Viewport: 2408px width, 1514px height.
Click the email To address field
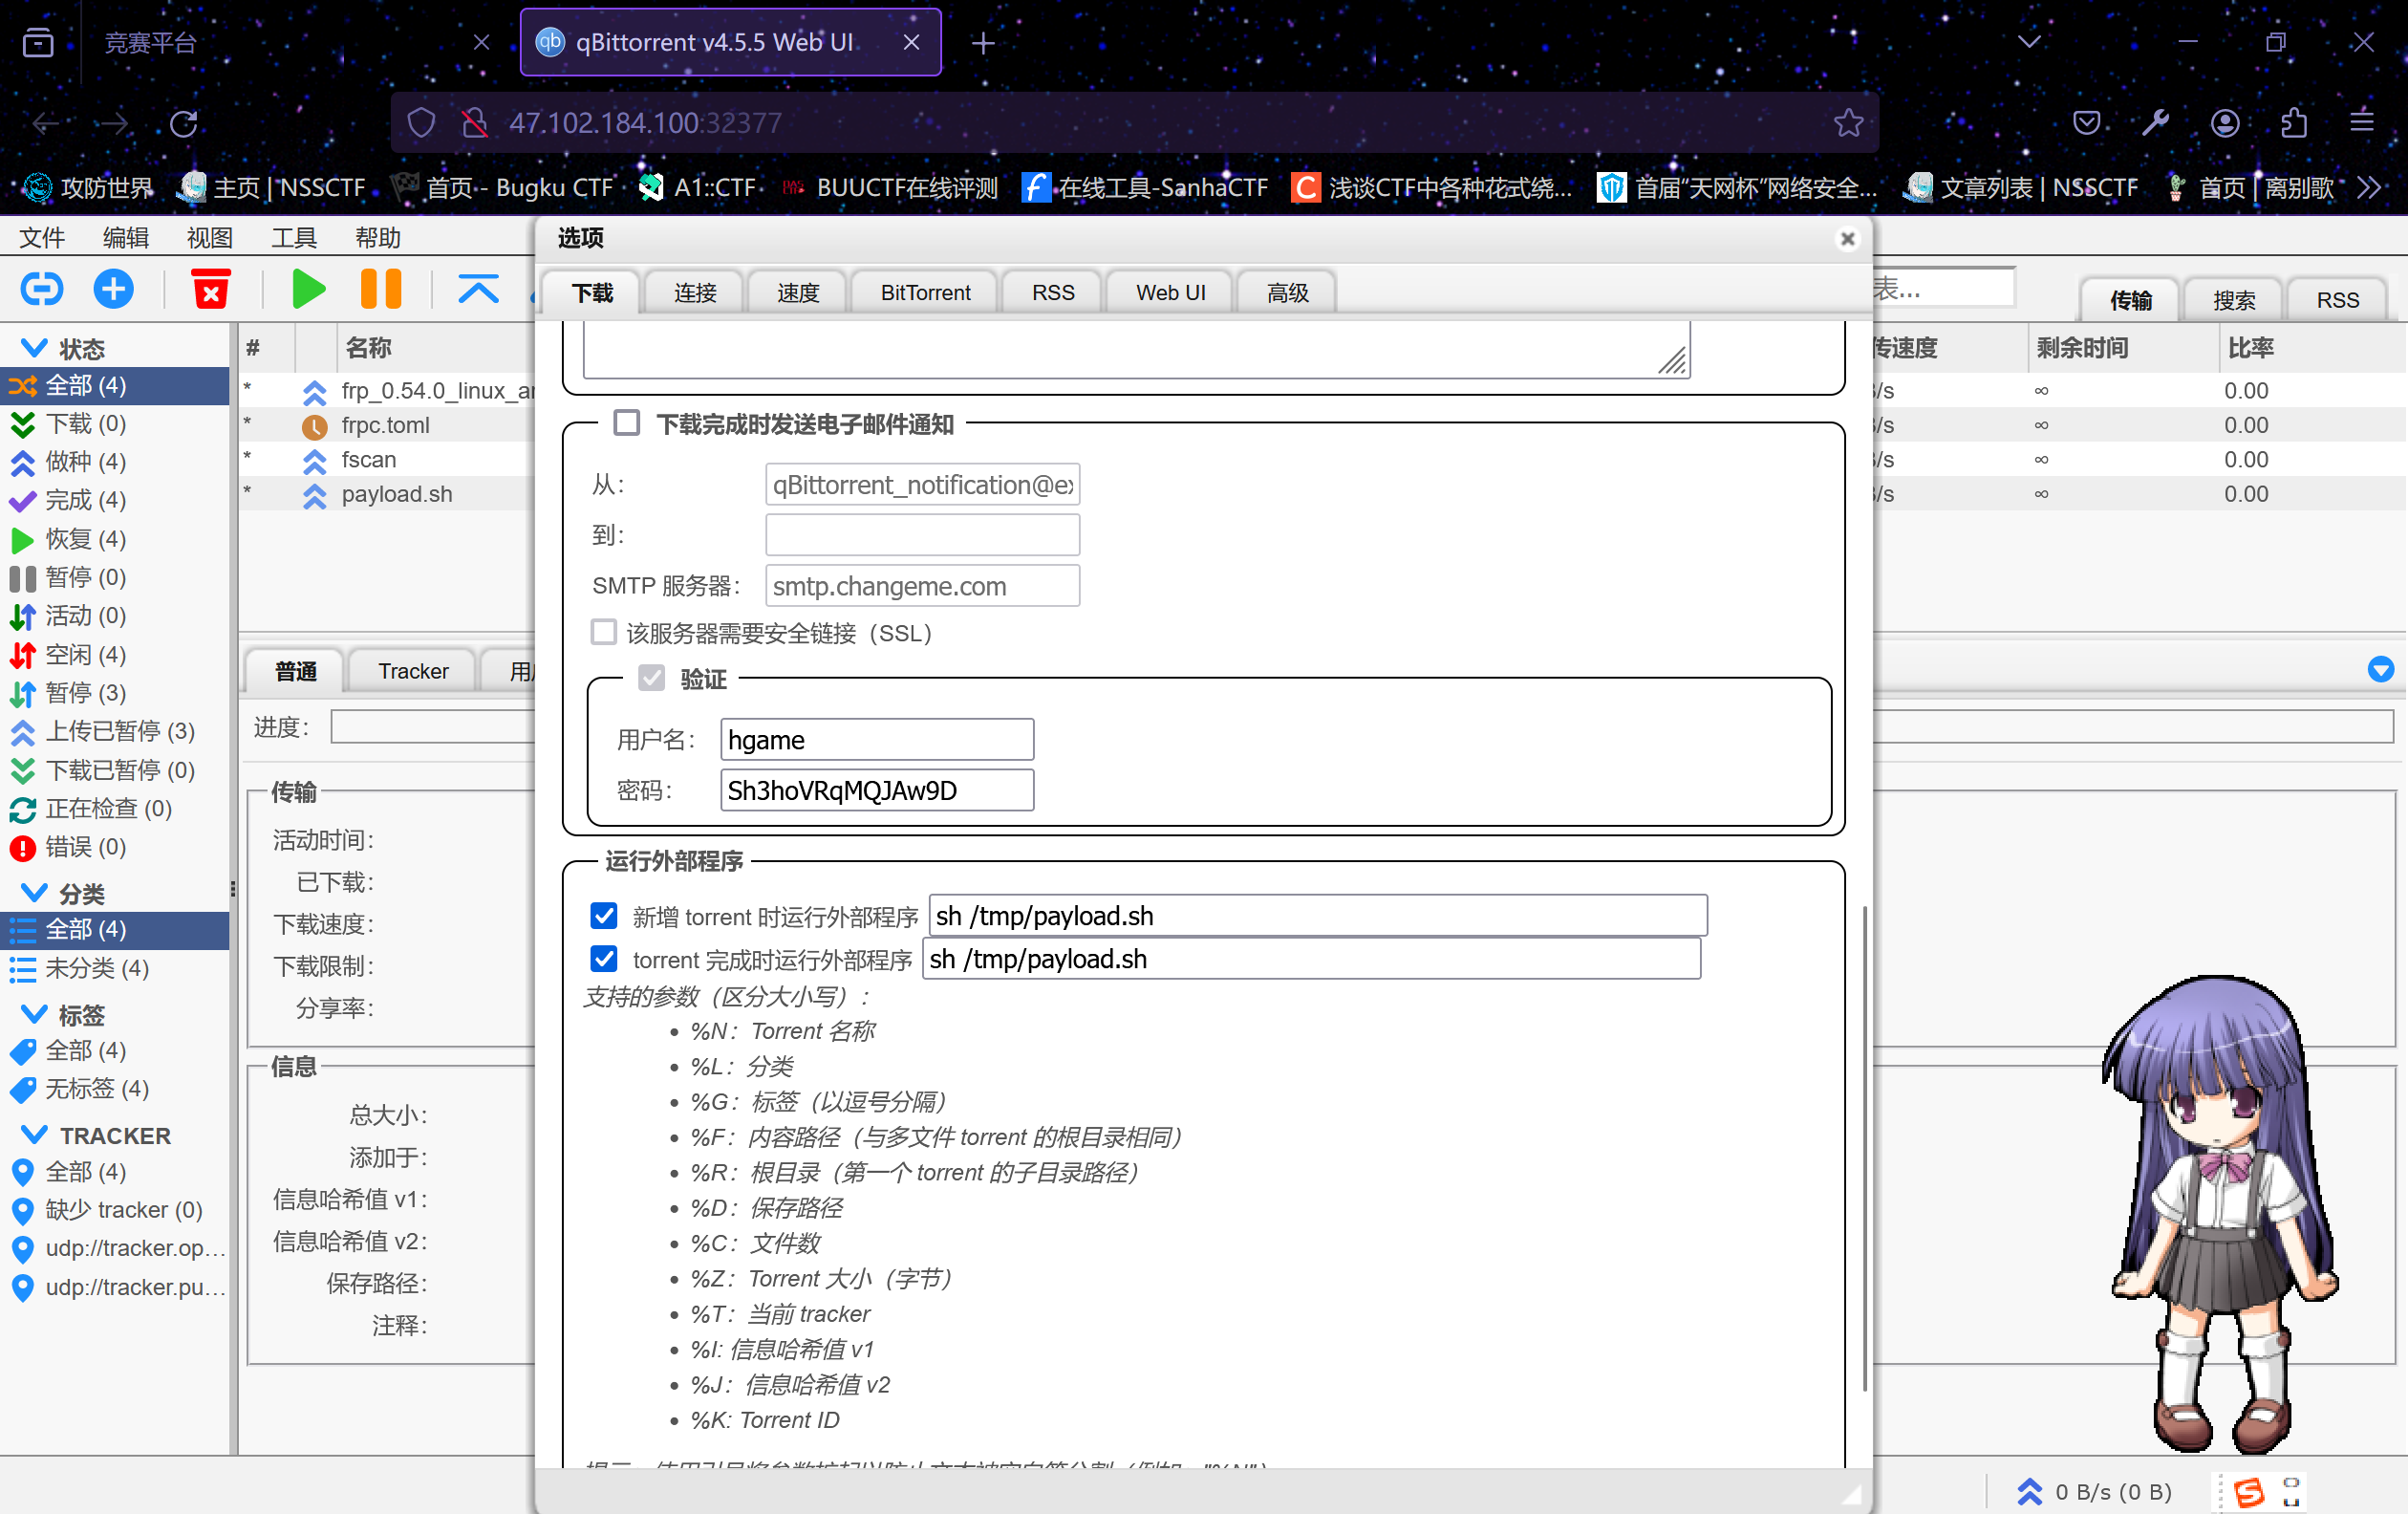[922, 535]
